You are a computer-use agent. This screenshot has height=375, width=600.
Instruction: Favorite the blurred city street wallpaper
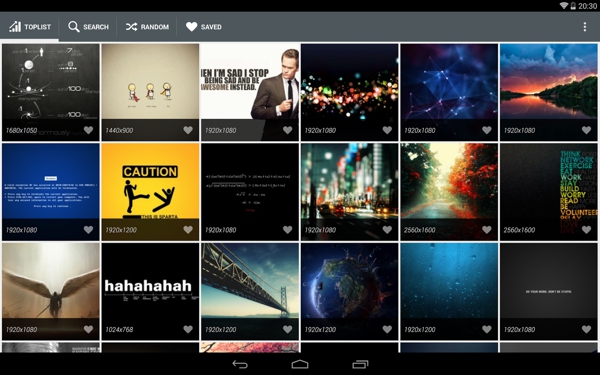(387, 230)
